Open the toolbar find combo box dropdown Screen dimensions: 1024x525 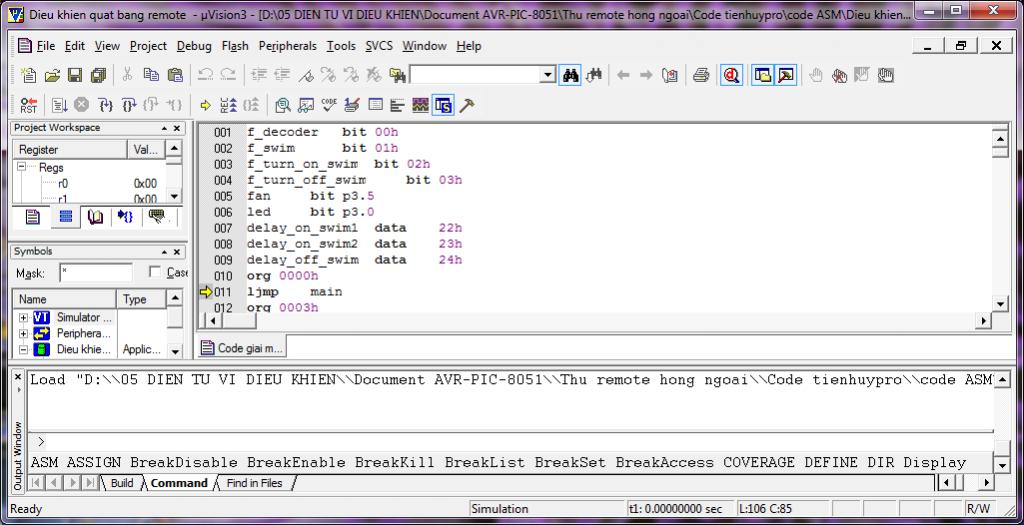[549, 76]
